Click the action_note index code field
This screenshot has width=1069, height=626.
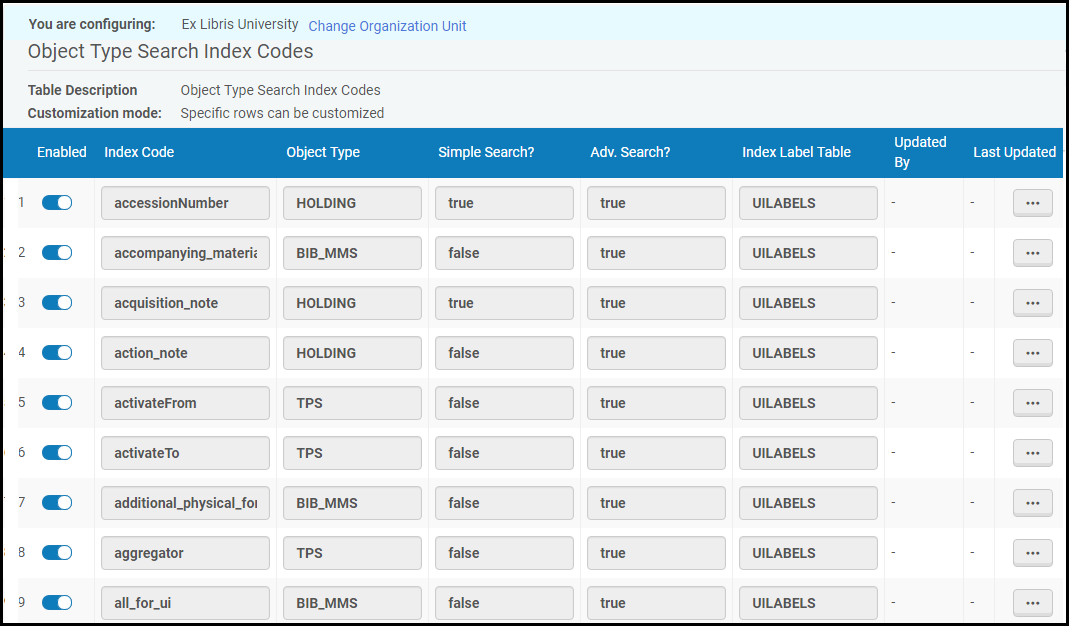click(185, 353)
